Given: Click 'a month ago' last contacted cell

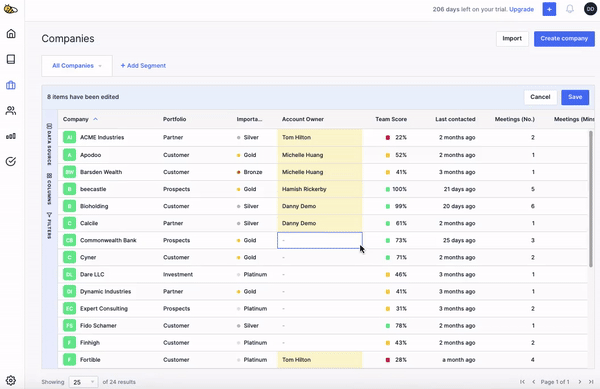Looking at the screenshot, I should tap(459, 360).
